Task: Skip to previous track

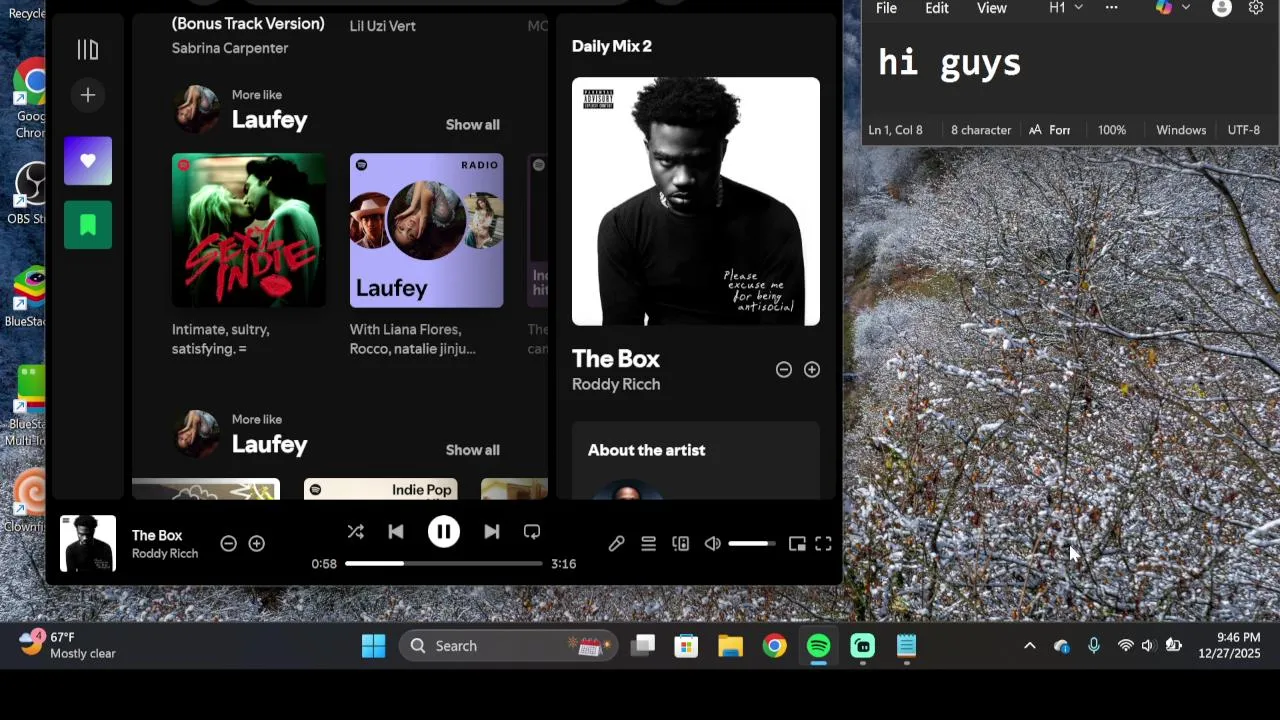Action: click(396, 532)
